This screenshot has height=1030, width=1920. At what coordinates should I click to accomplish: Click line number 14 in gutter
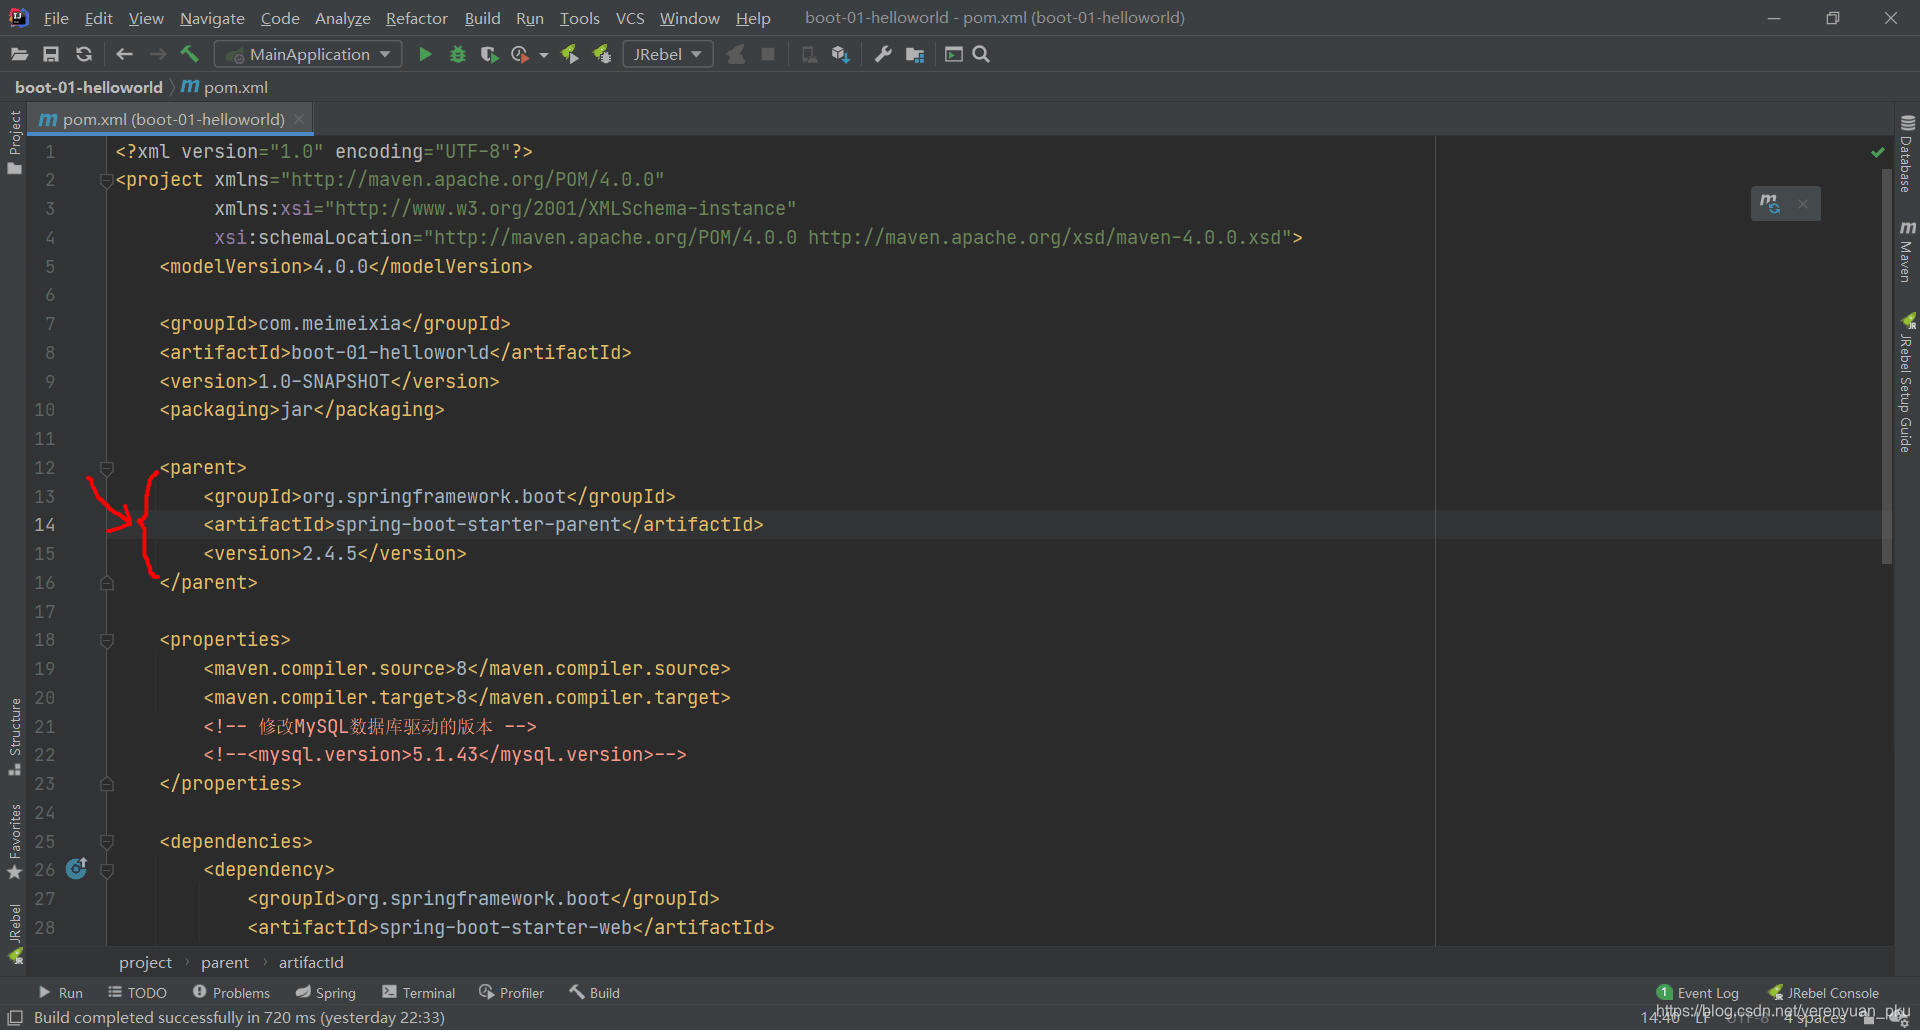tap(45, 525)
